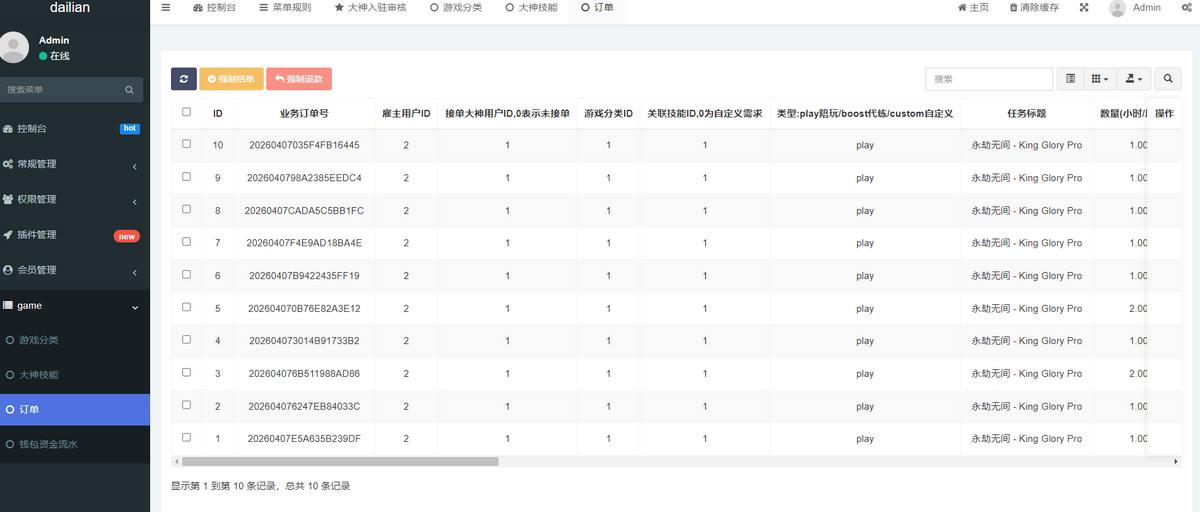Check the checkbox for order ID 7

[186, 242]
